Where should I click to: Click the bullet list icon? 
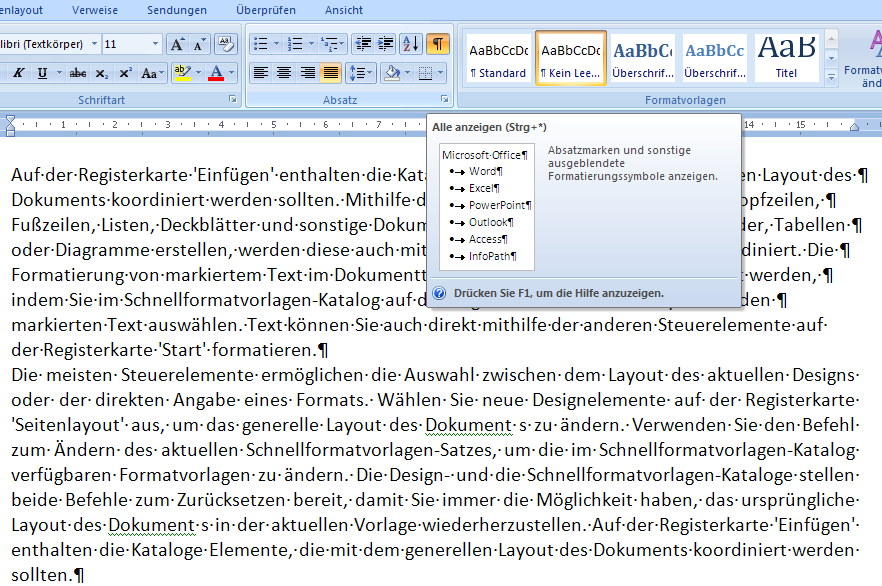click(x=260, y=44)
